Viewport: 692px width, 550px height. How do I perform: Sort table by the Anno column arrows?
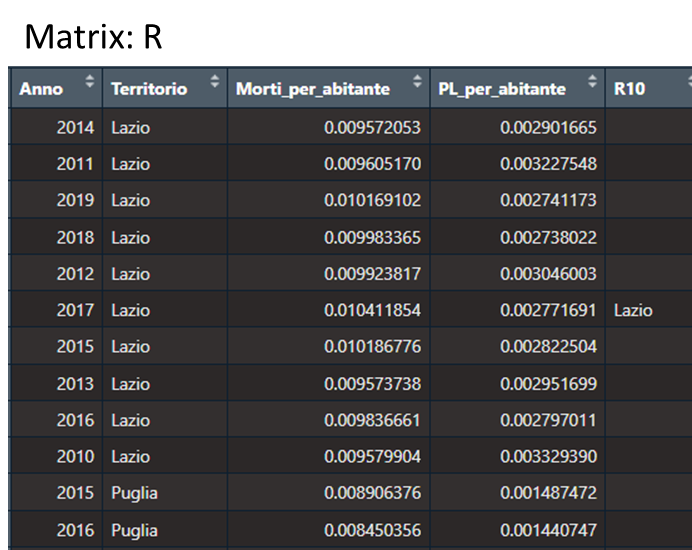(90, 81)
